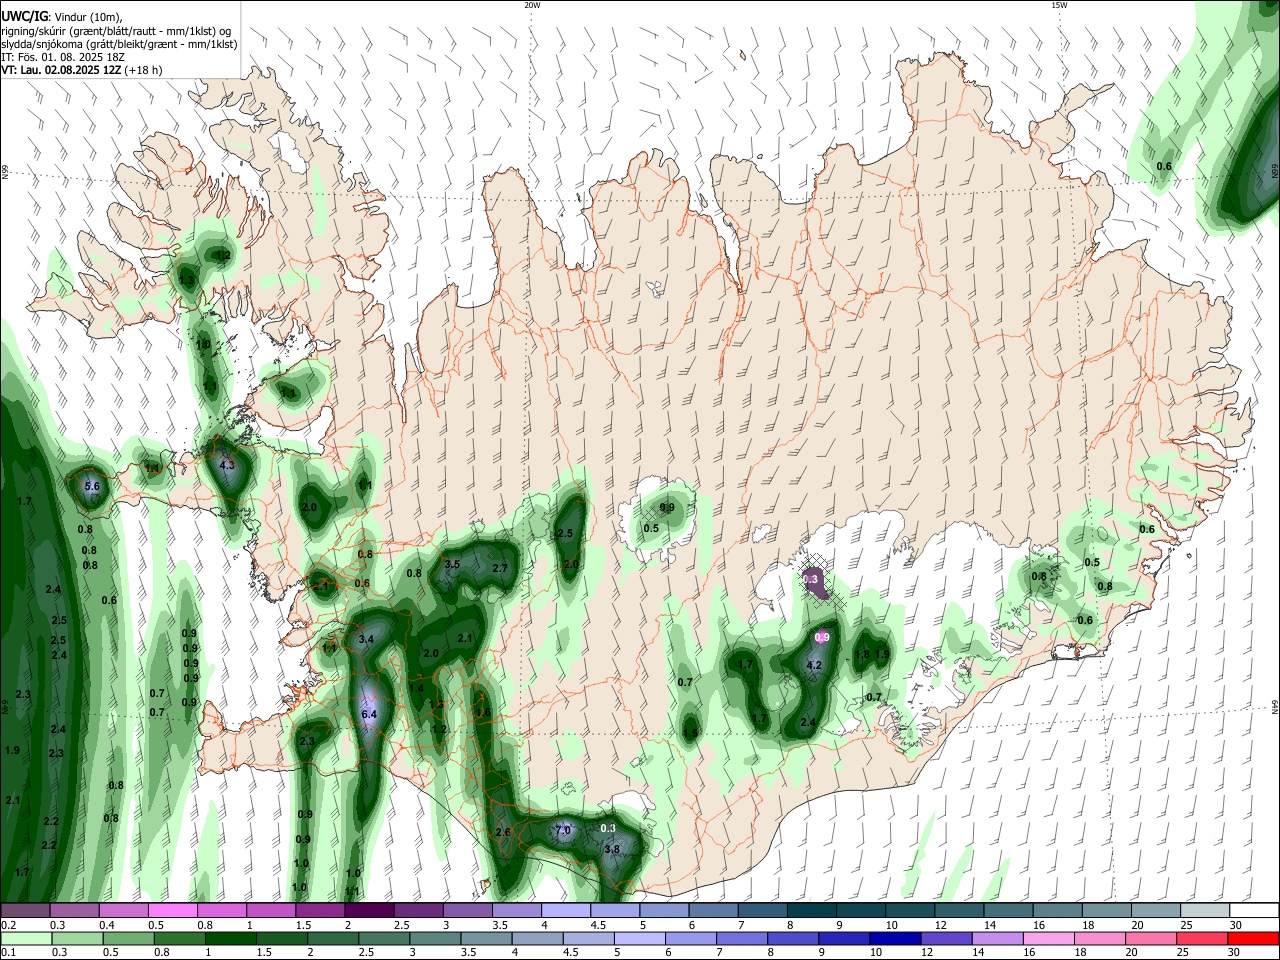Click the 3.8 precipitation value on the south coast
Image resolution: width=1280 pixels, height=960 pixels.
point(613,849)
